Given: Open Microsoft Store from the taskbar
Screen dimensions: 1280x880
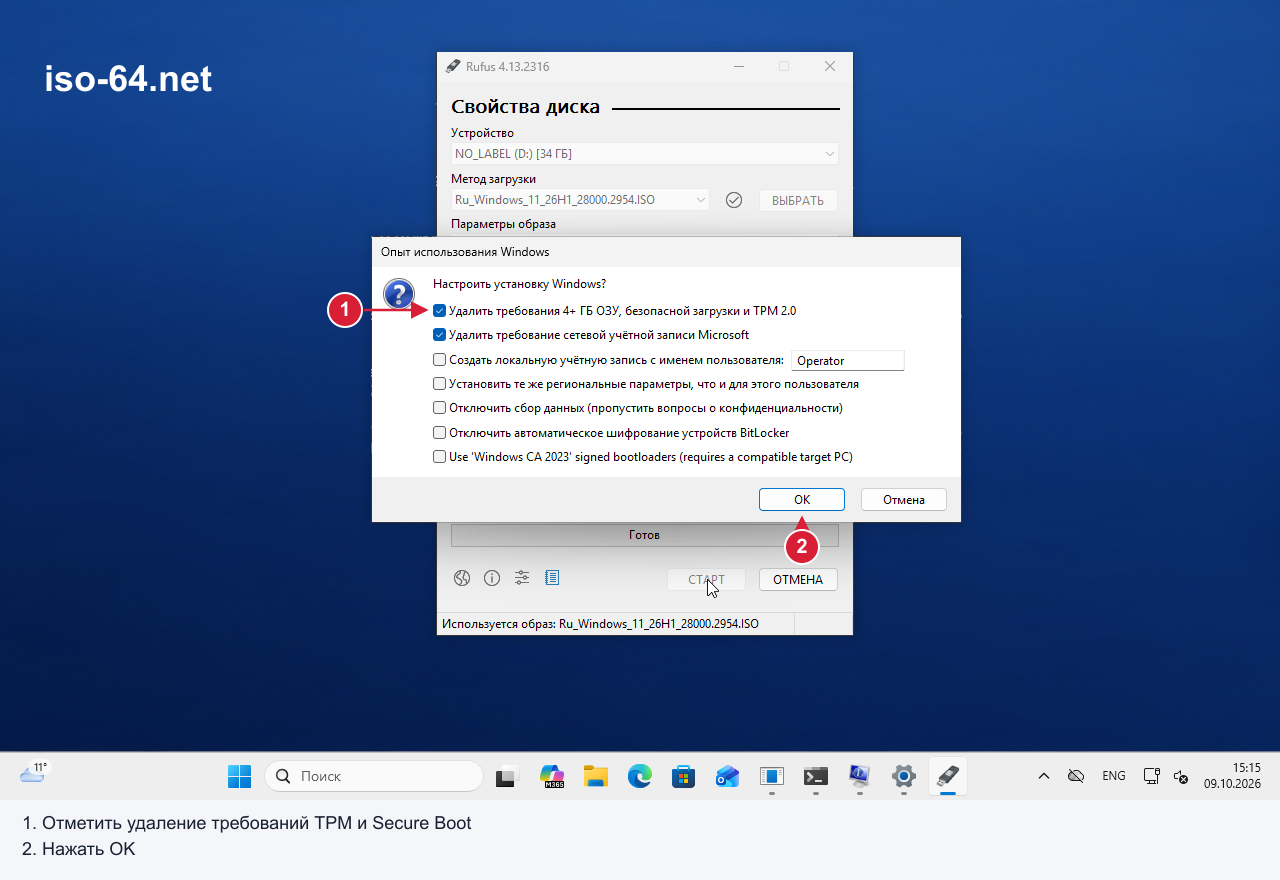Looking at the screenshot, I should click(684, 776).
